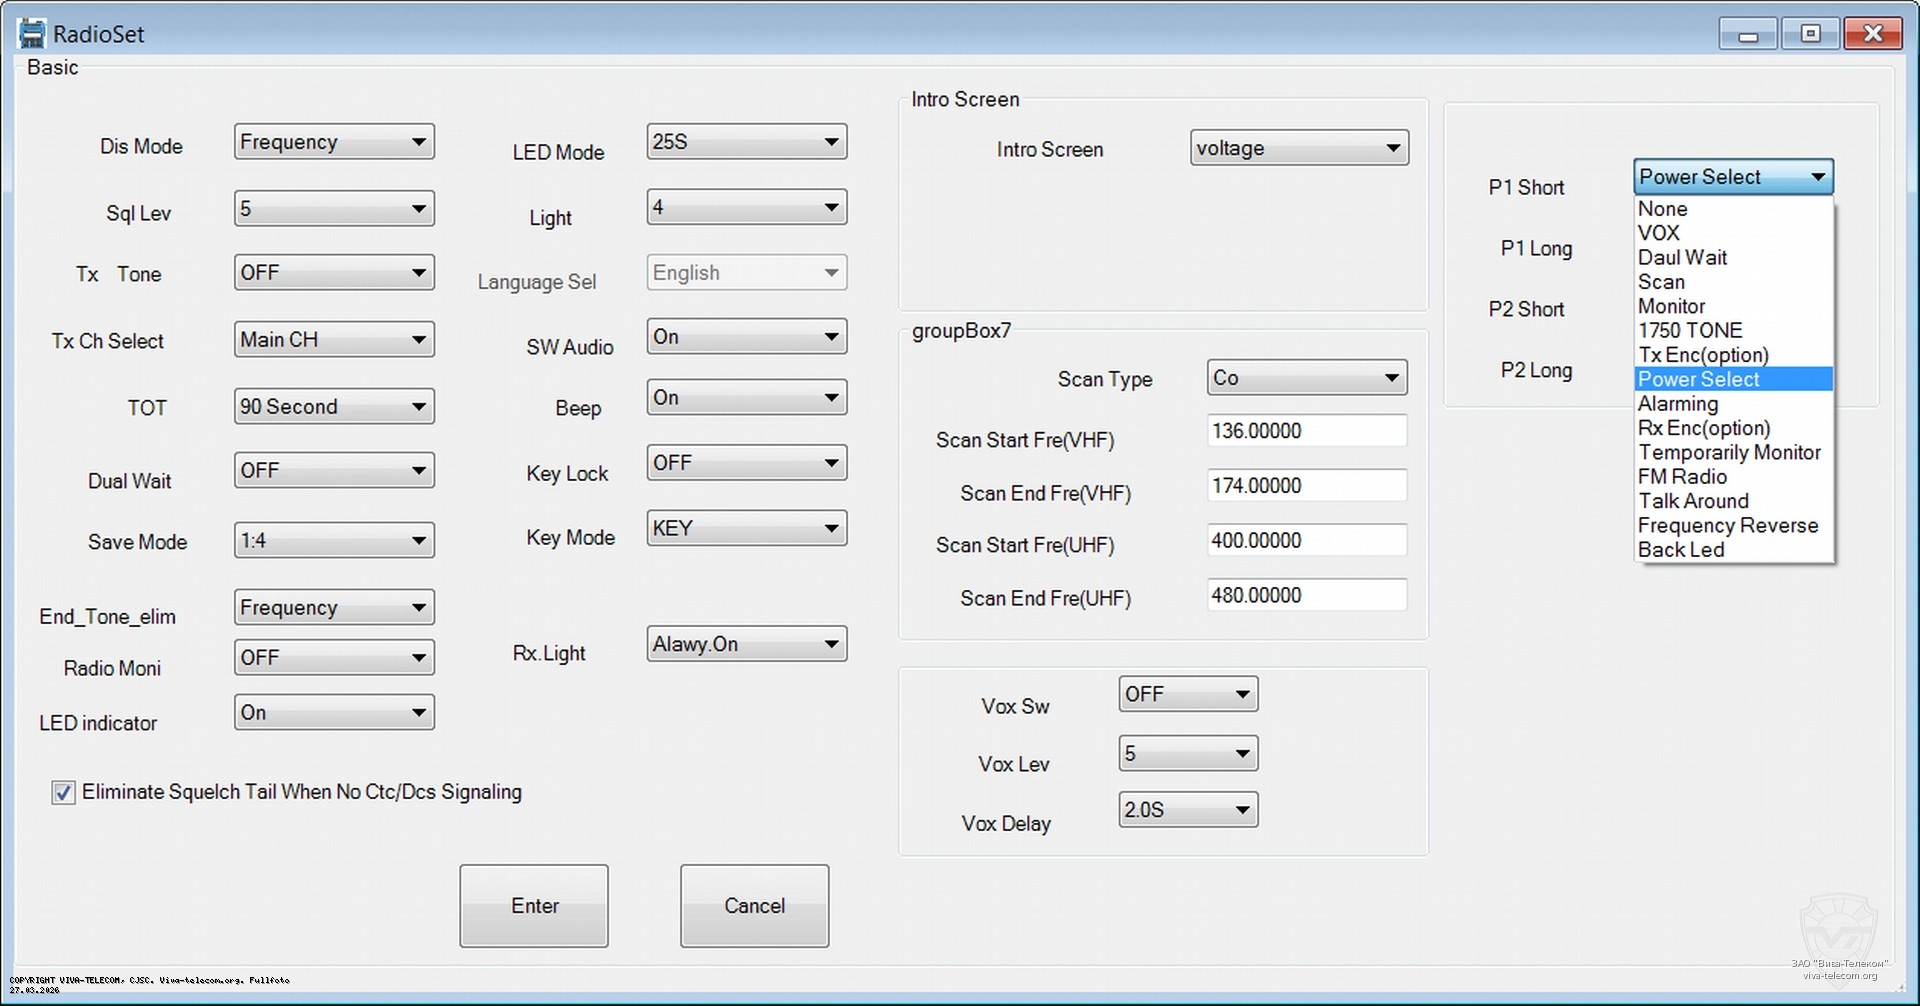Click the Scan Start Fre(VHF) field

[x=1305, y=431]
